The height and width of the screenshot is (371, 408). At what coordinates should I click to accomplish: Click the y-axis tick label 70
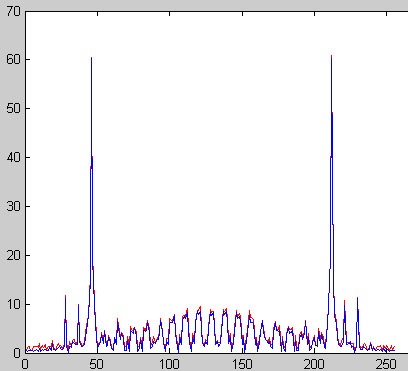[x=13, y=11]
